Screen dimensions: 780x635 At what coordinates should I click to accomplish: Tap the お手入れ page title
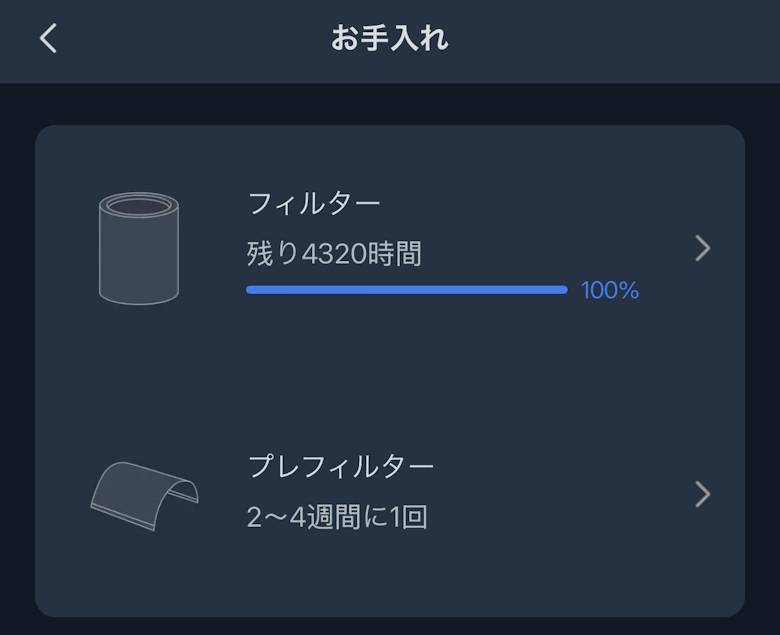click(390, 39)
